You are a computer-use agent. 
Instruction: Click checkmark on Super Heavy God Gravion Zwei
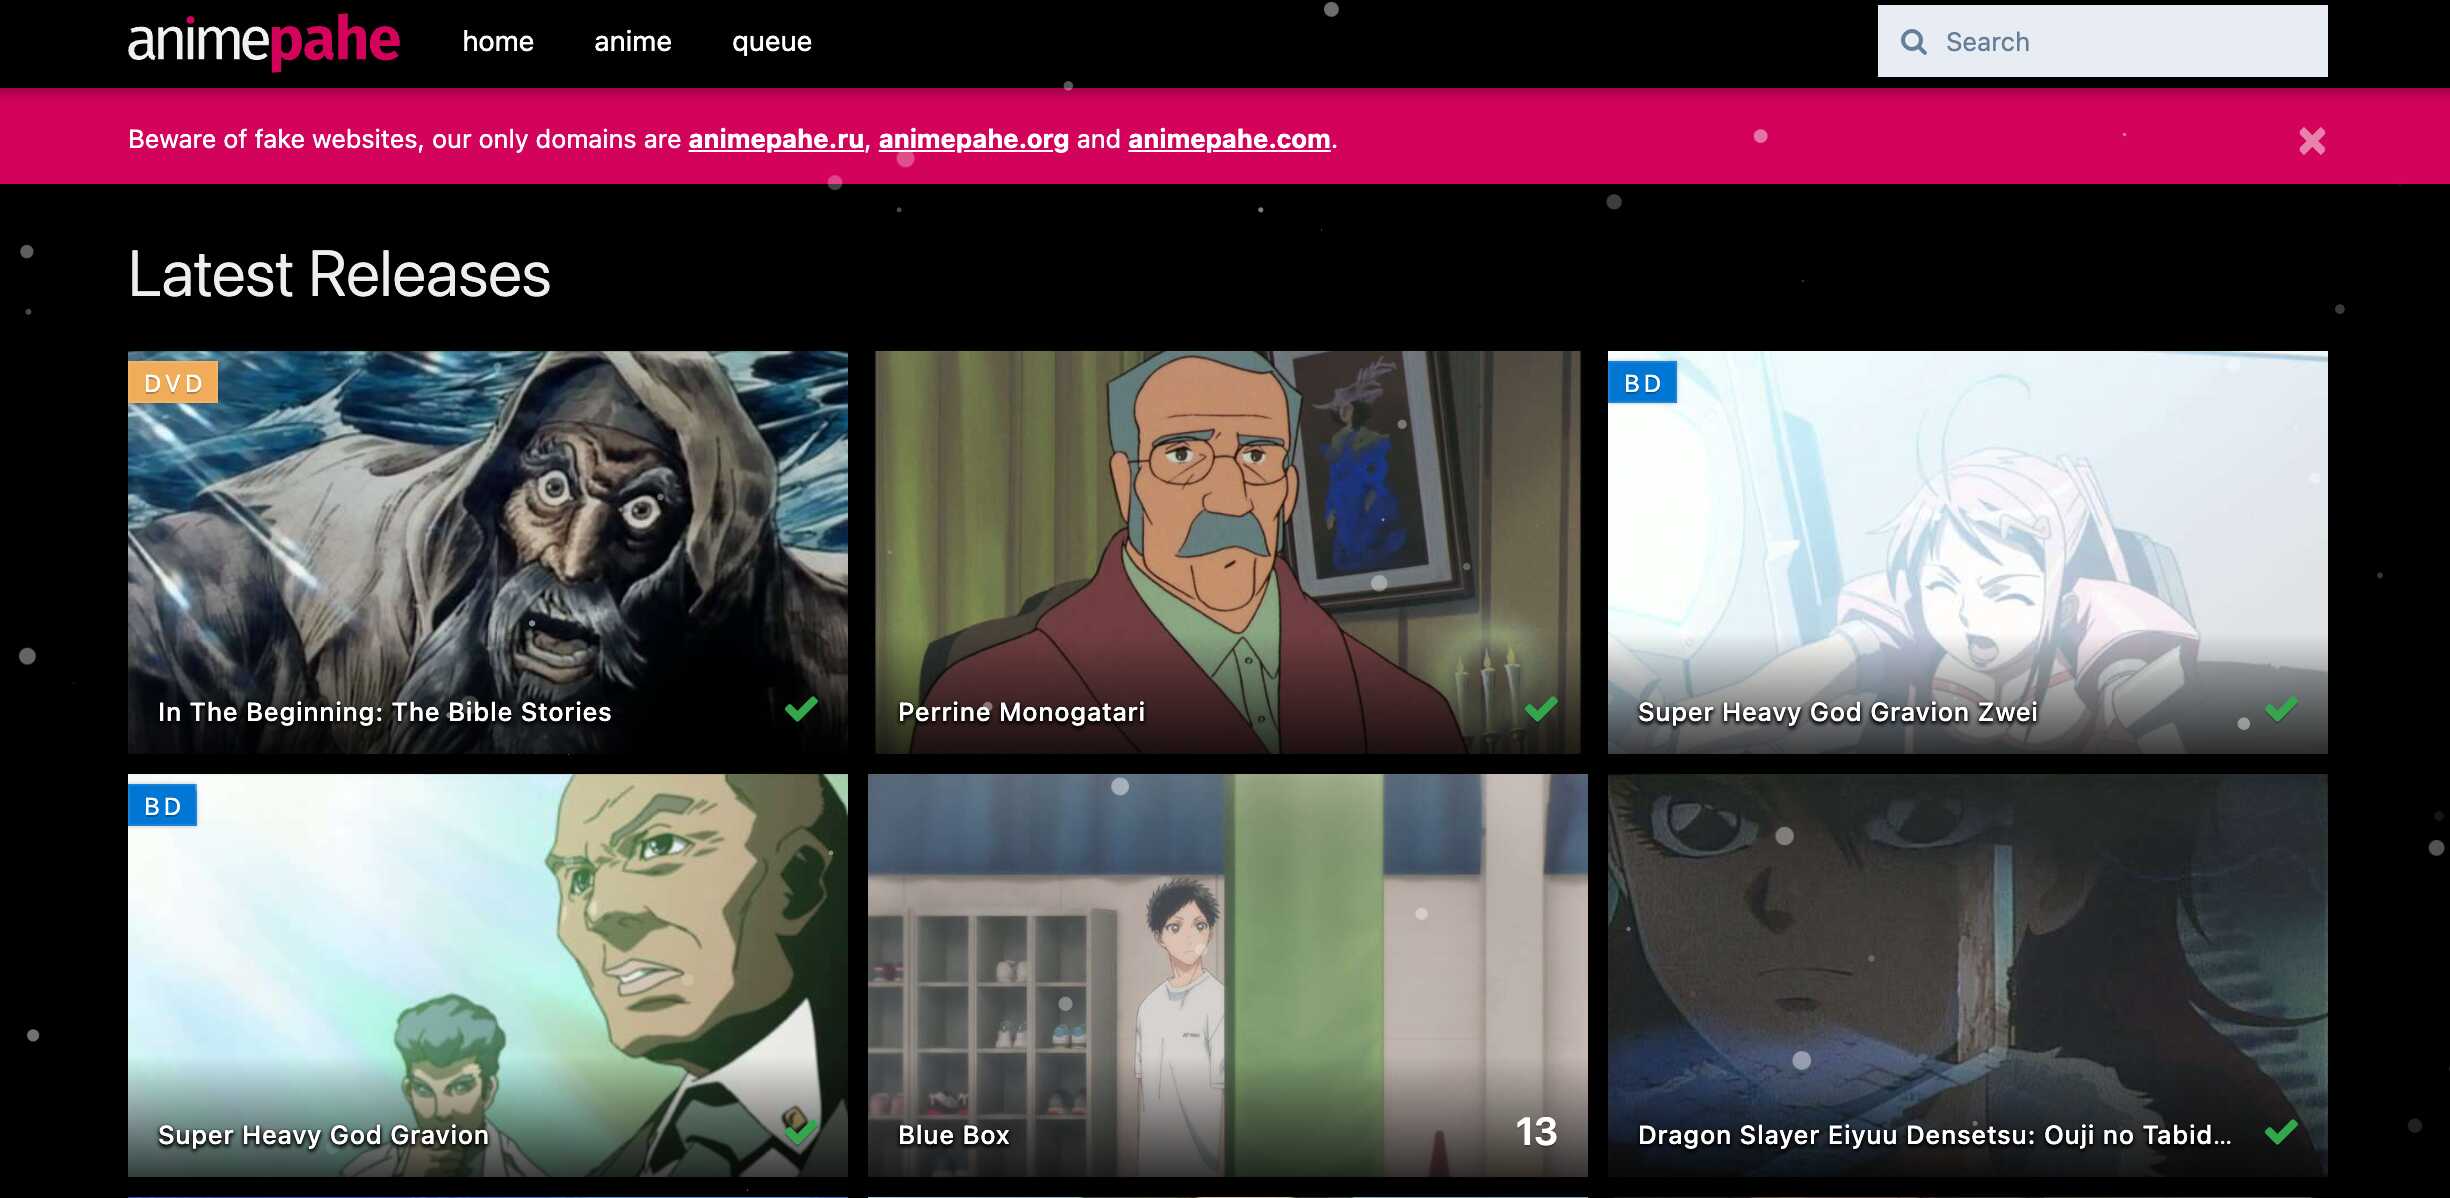2281,709
